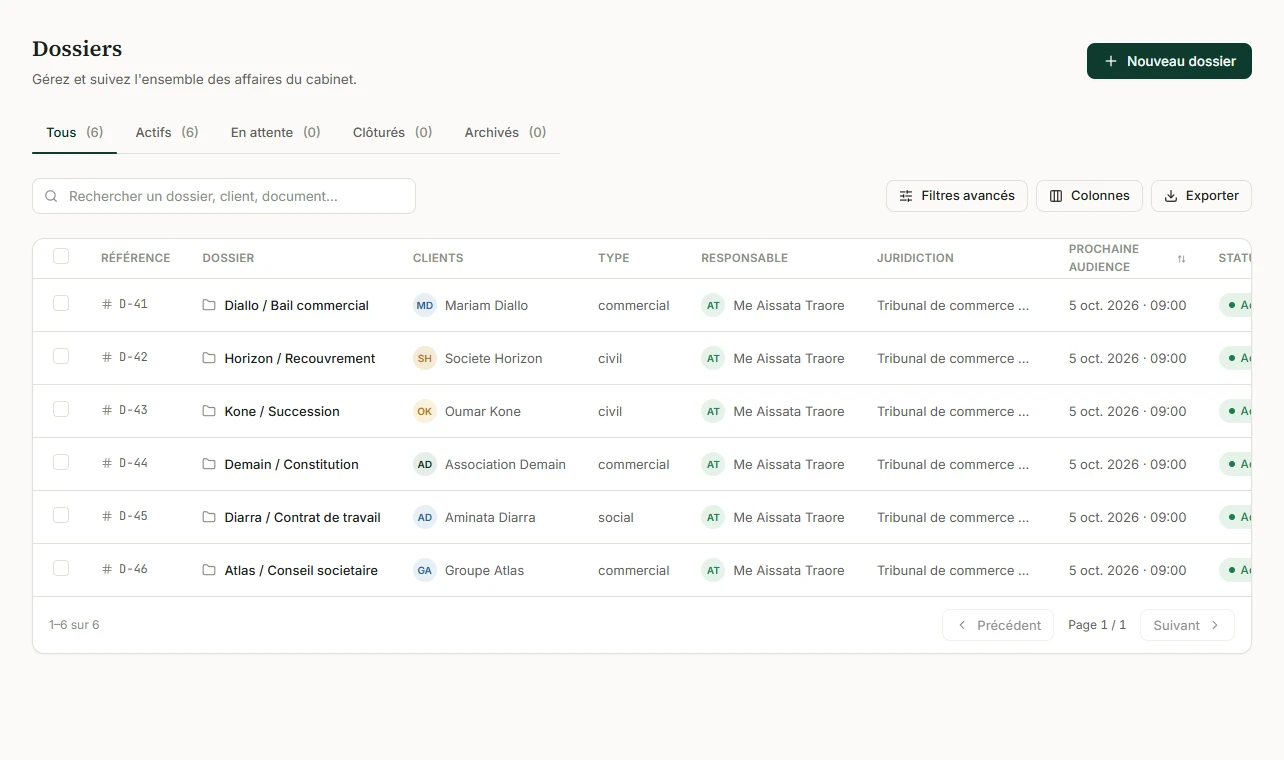Click the AT responsible avatar in the D-42 row
This screenshot has height=760, width=1284.
pos(713,358)
